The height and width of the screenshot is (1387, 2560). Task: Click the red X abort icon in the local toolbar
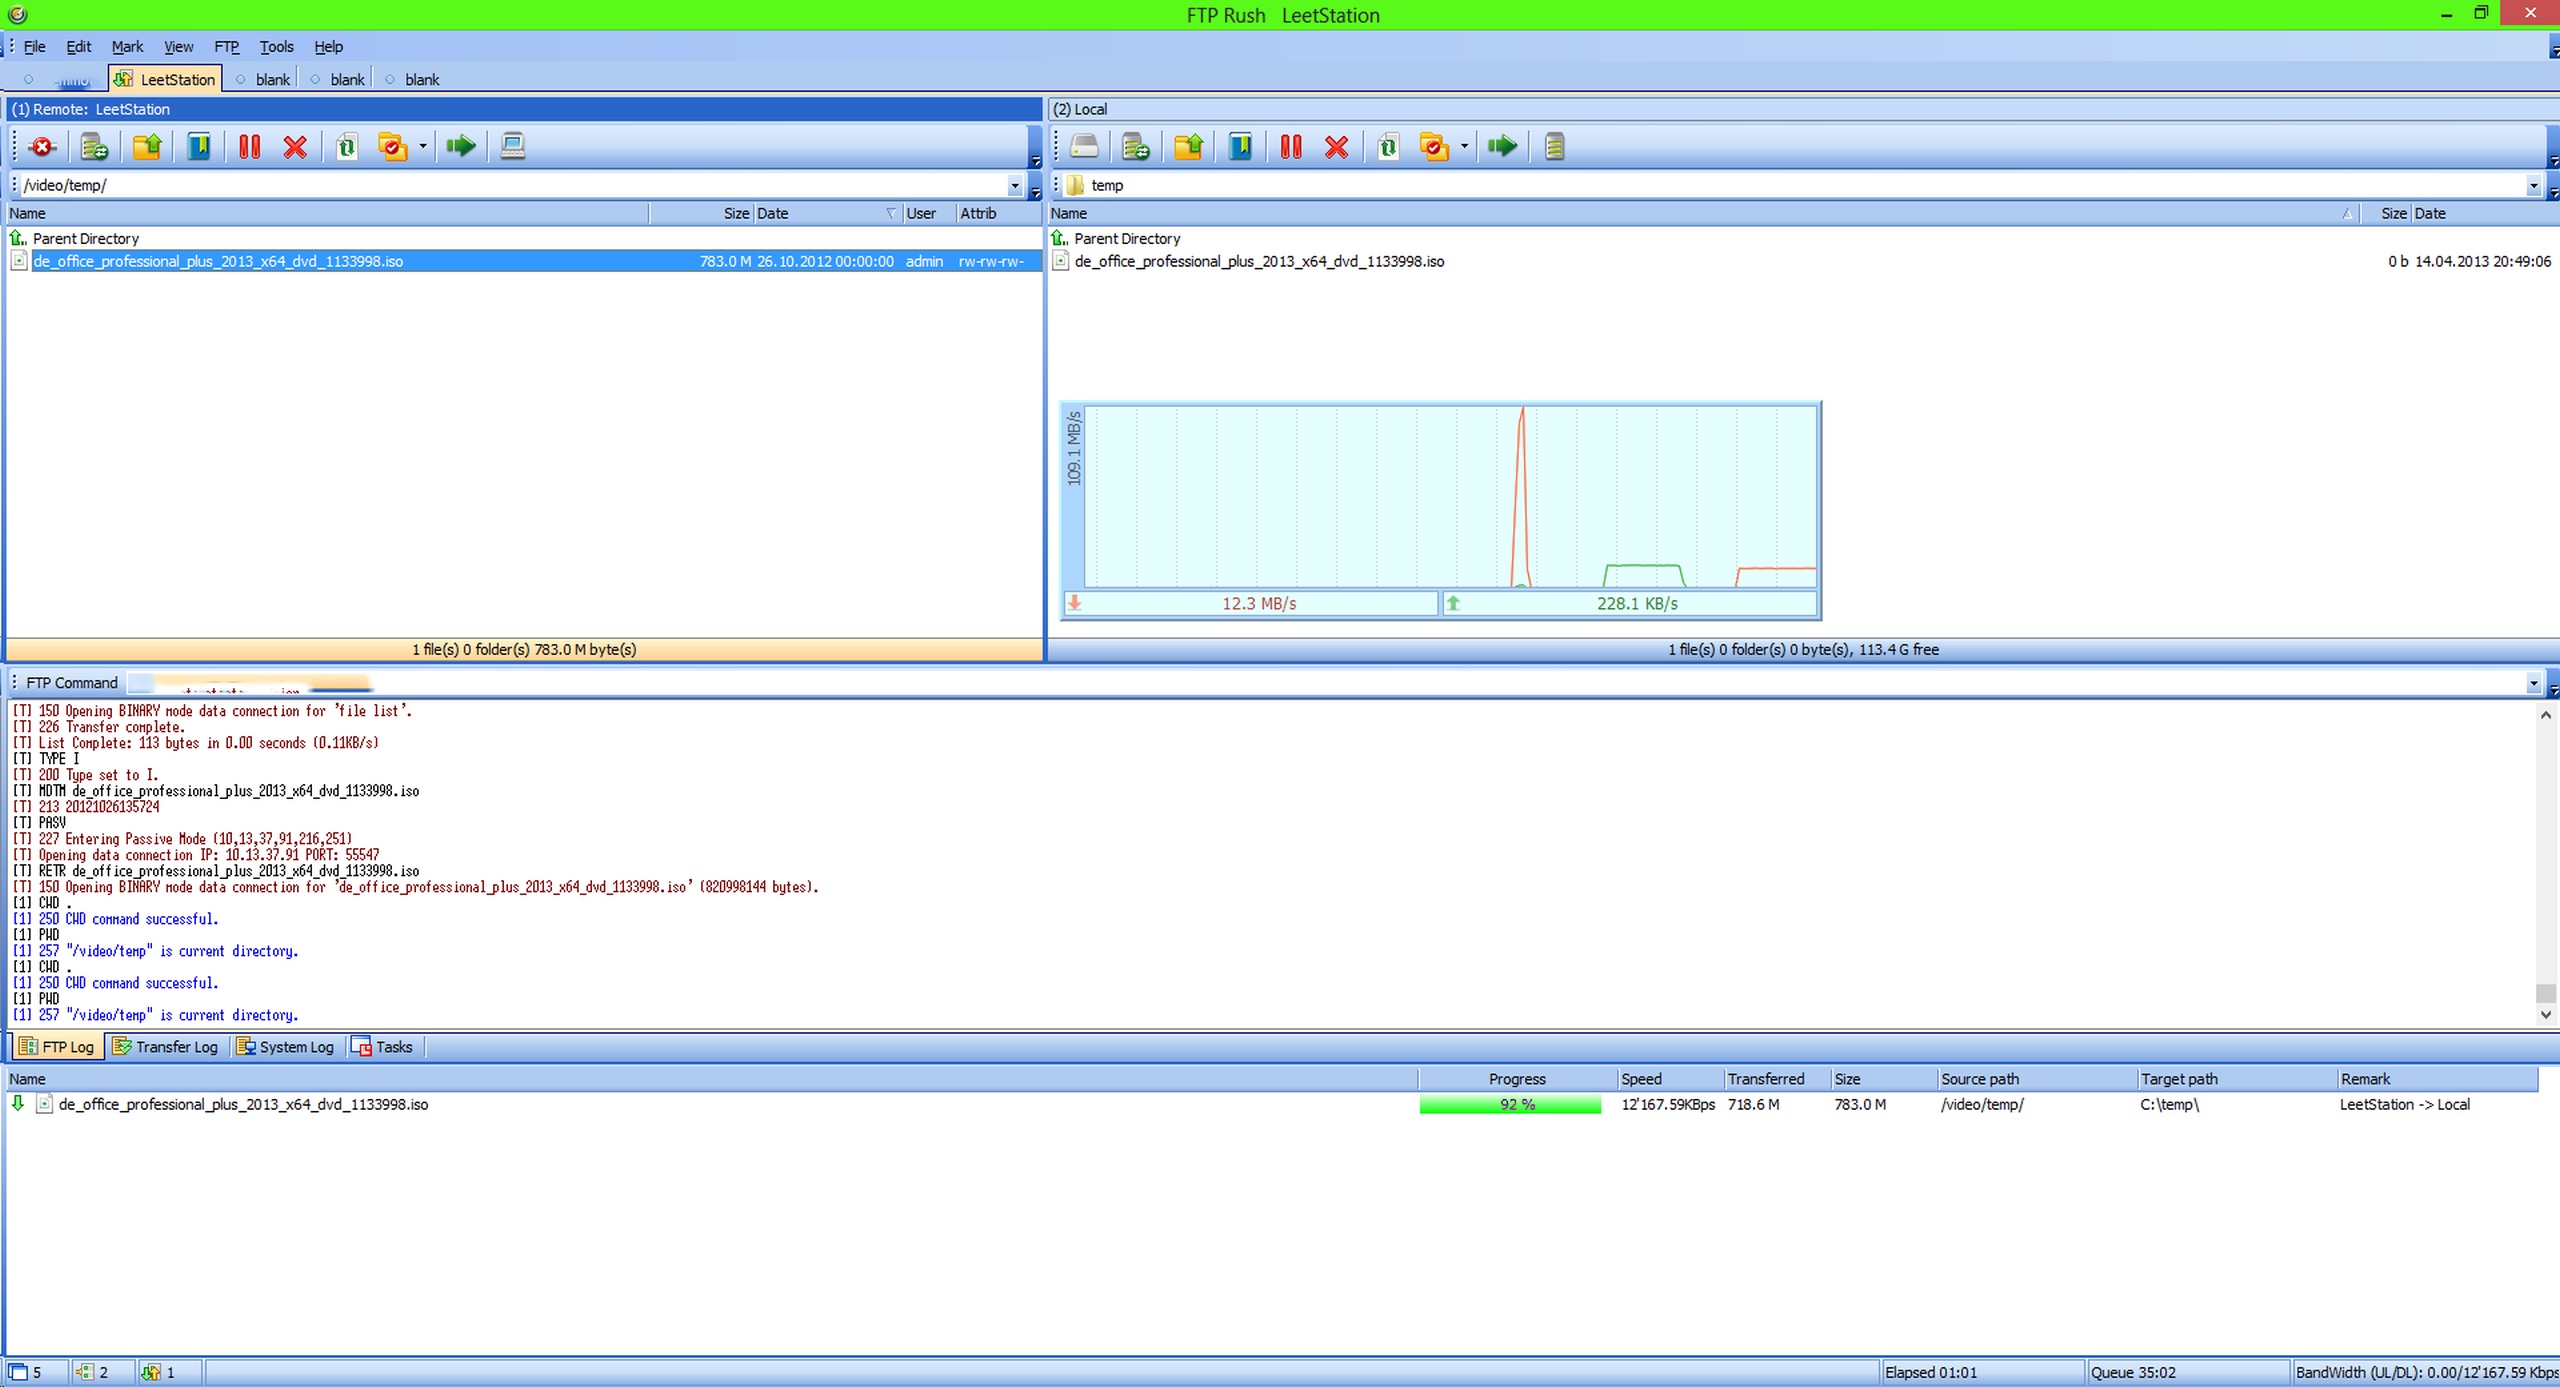1336,147
